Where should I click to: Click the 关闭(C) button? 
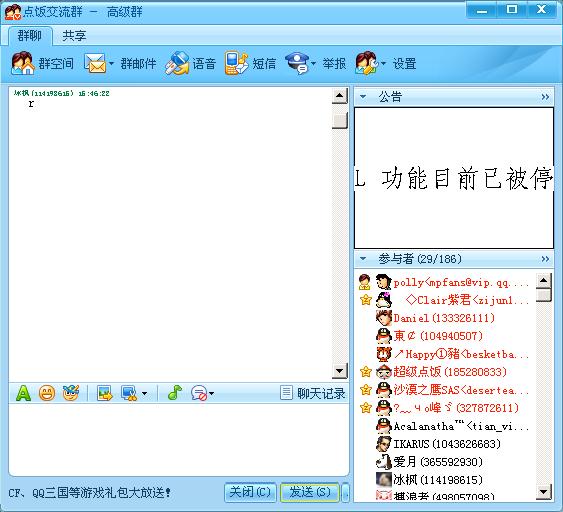[x=250, y=492]
